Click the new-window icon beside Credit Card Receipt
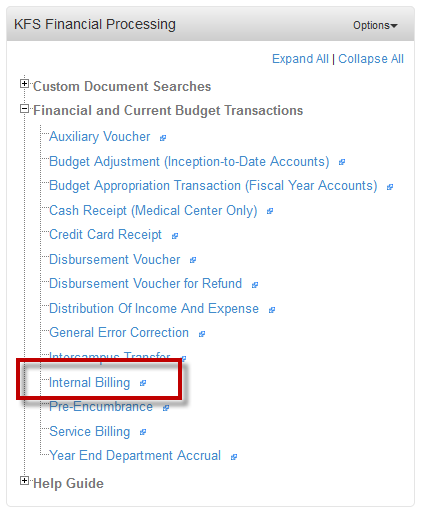Image resolution: width=426 pixels, height=513 pixels. pos(175,236)
